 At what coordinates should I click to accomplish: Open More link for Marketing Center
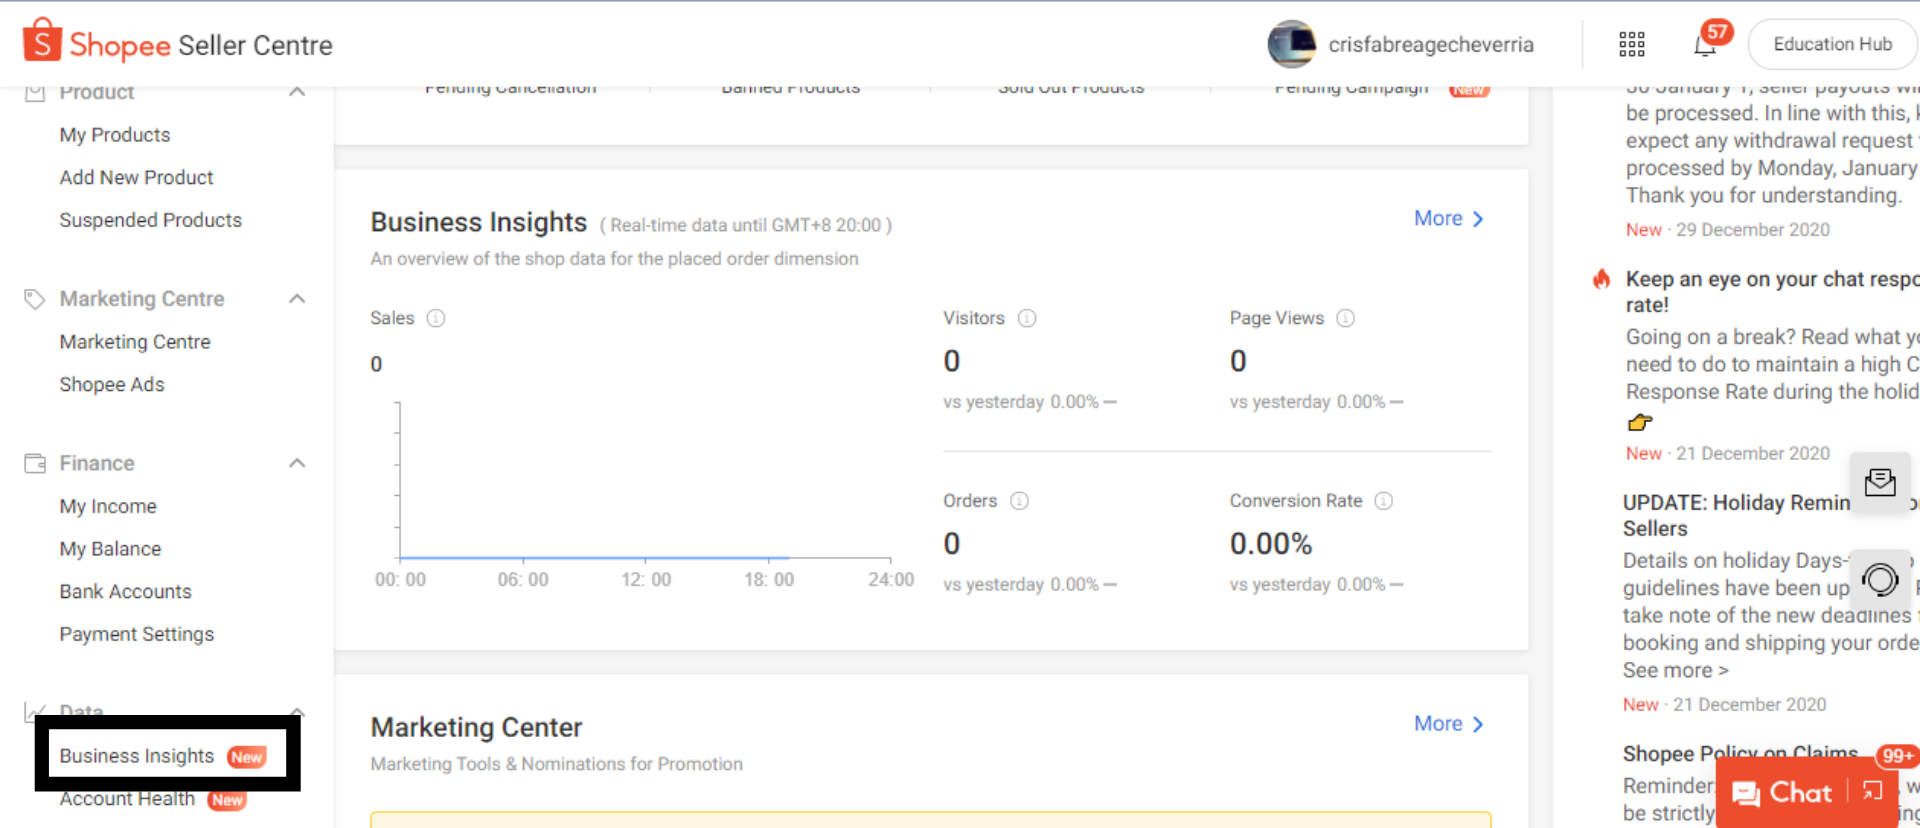click(x=1449, y=724)
